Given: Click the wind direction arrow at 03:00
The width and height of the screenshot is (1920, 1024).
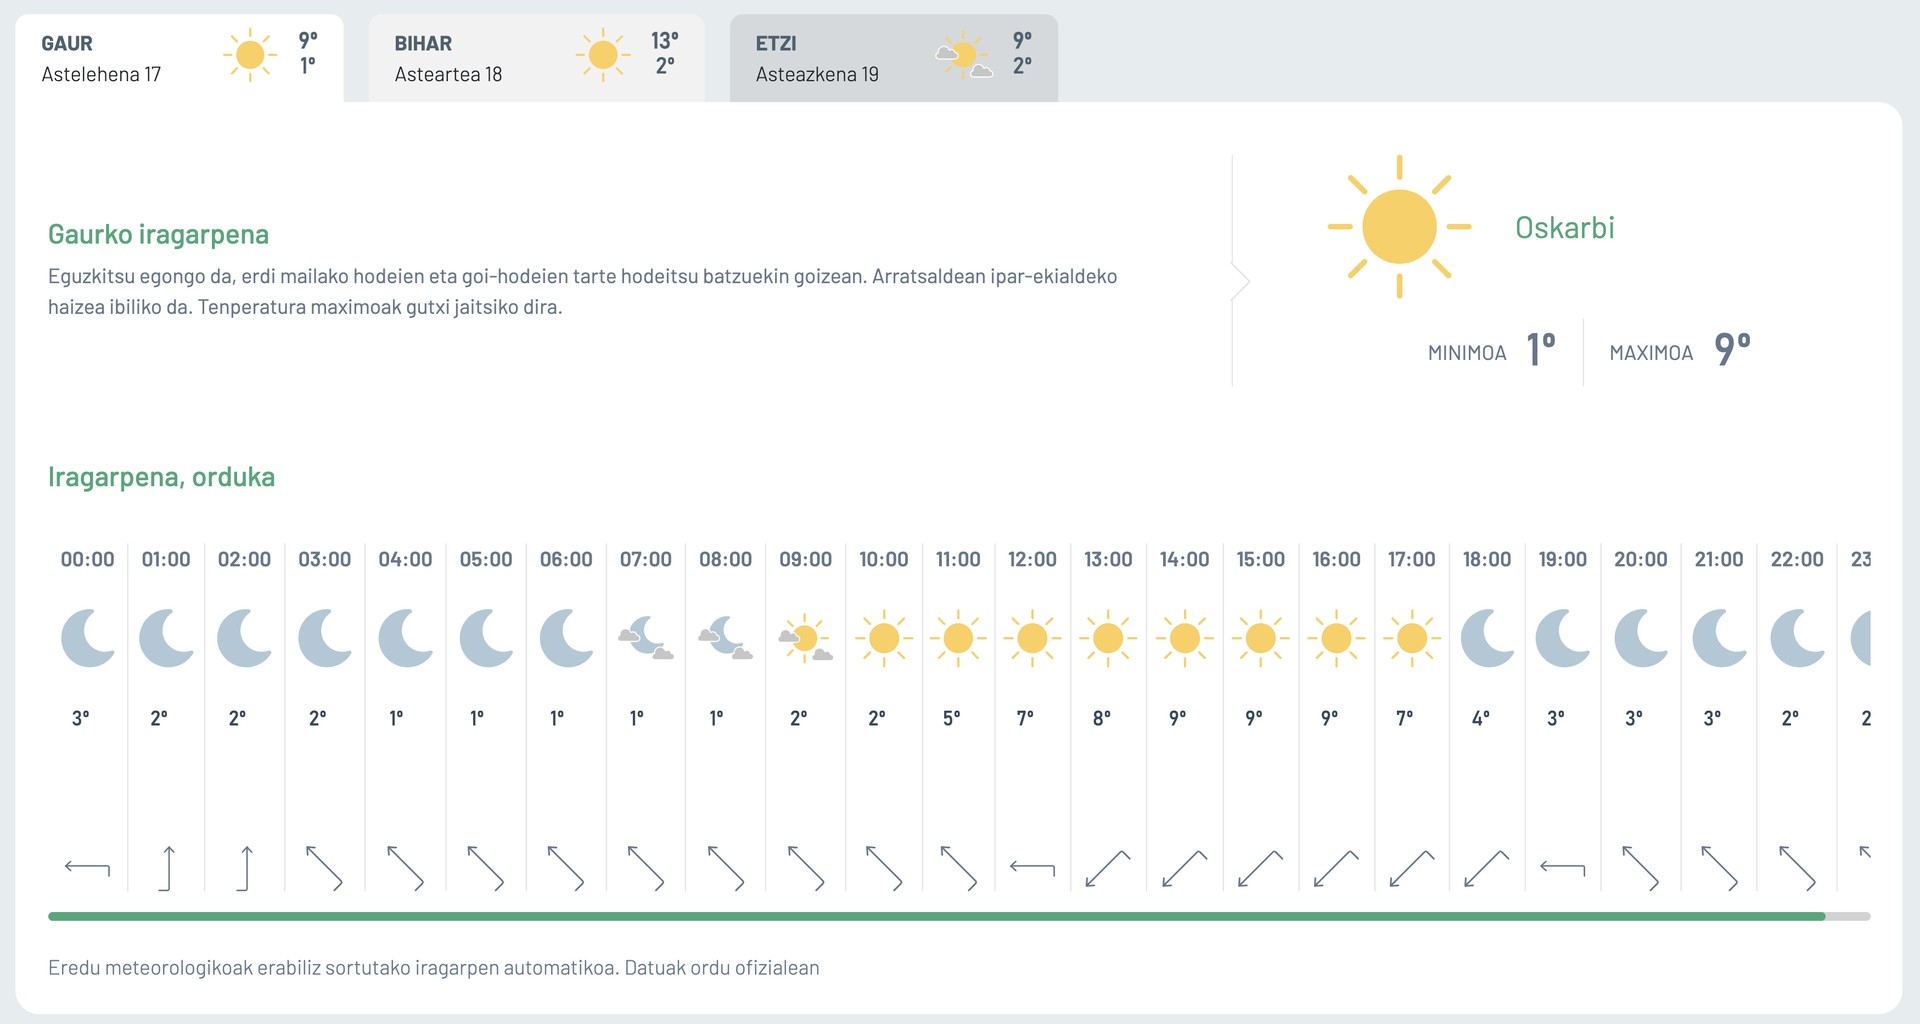Looking at the screenshot, I should (324, 868).
